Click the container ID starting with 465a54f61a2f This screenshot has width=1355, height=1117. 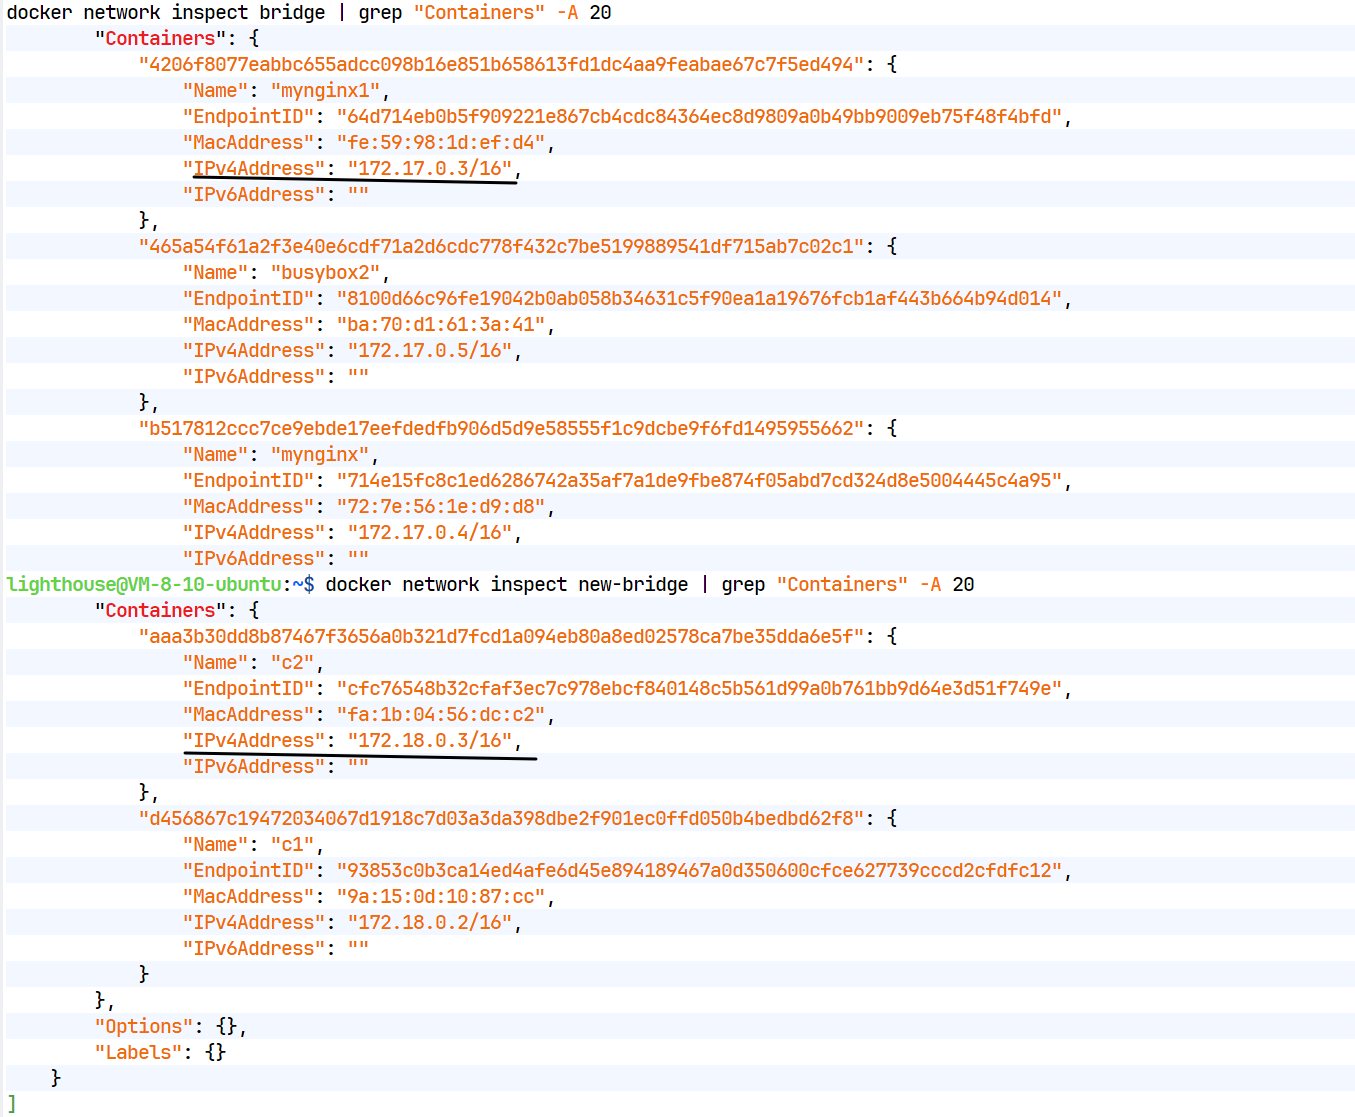(x=501, y=247)
